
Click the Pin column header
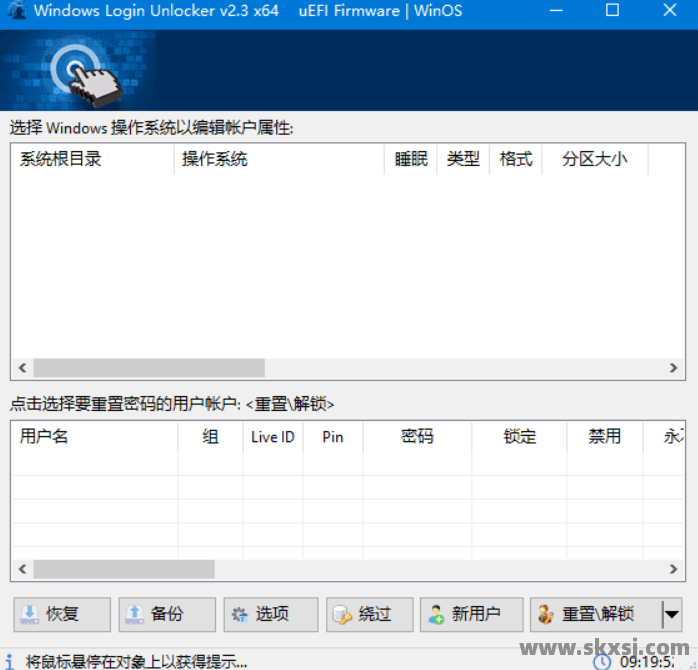click(x=333, y=436)
